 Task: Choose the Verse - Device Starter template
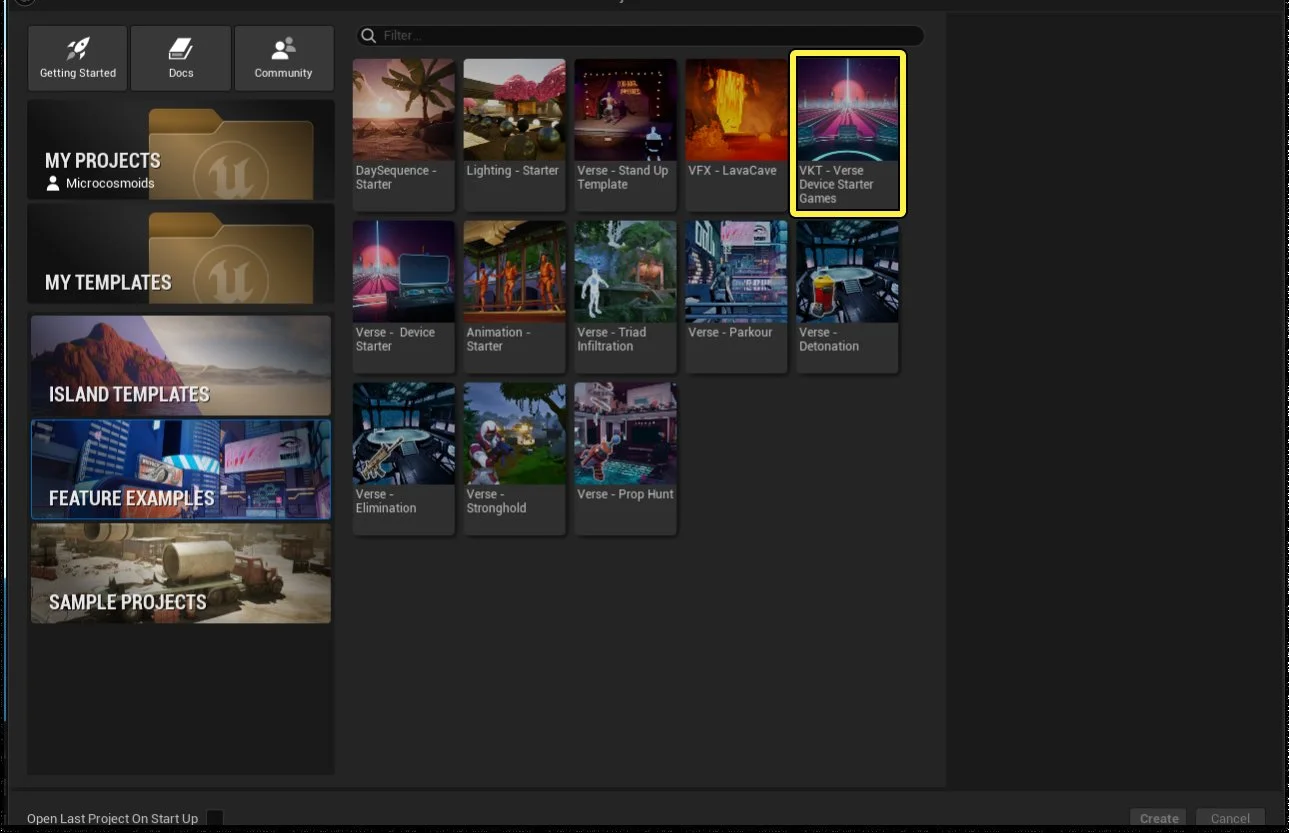point(404,297)
